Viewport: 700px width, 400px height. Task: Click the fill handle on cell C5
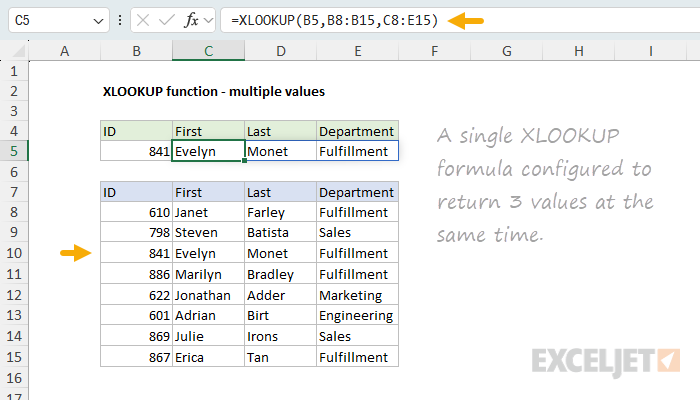point(245,161)
